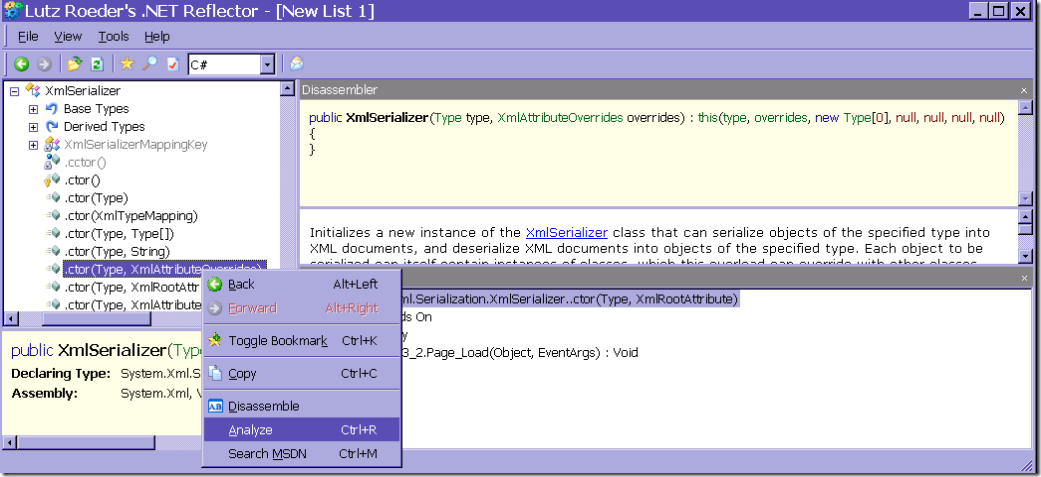Select the .ctor() tree item
Viewport: 1041px width, 477px height.
coord(82,180)
